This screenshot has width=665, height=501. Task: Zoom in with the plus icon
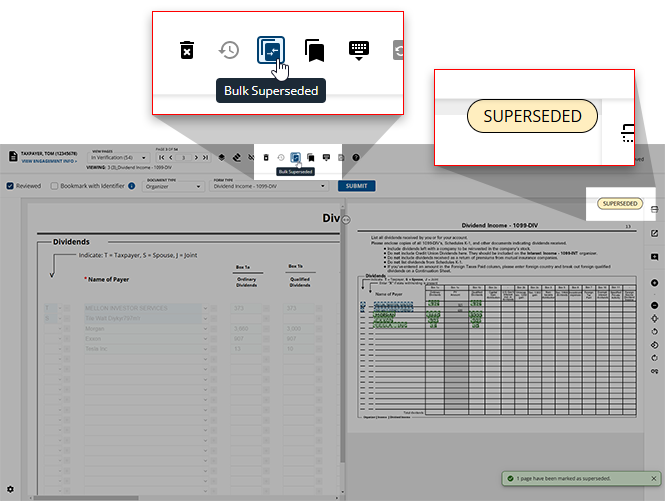click(x=654, y=283)
